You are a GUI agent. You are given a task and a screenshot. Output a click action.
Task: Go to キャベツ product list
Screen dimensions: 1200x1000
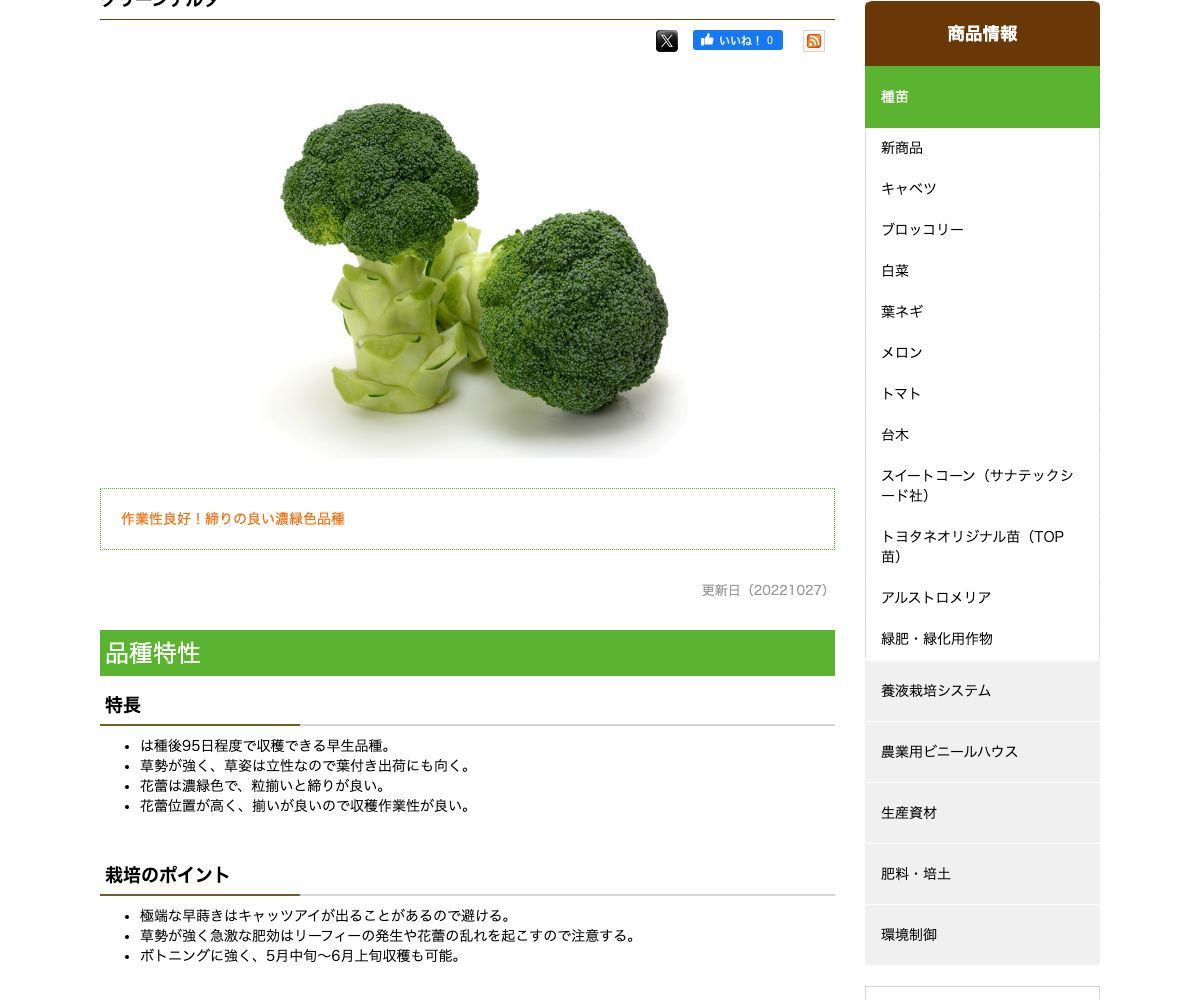982,189
